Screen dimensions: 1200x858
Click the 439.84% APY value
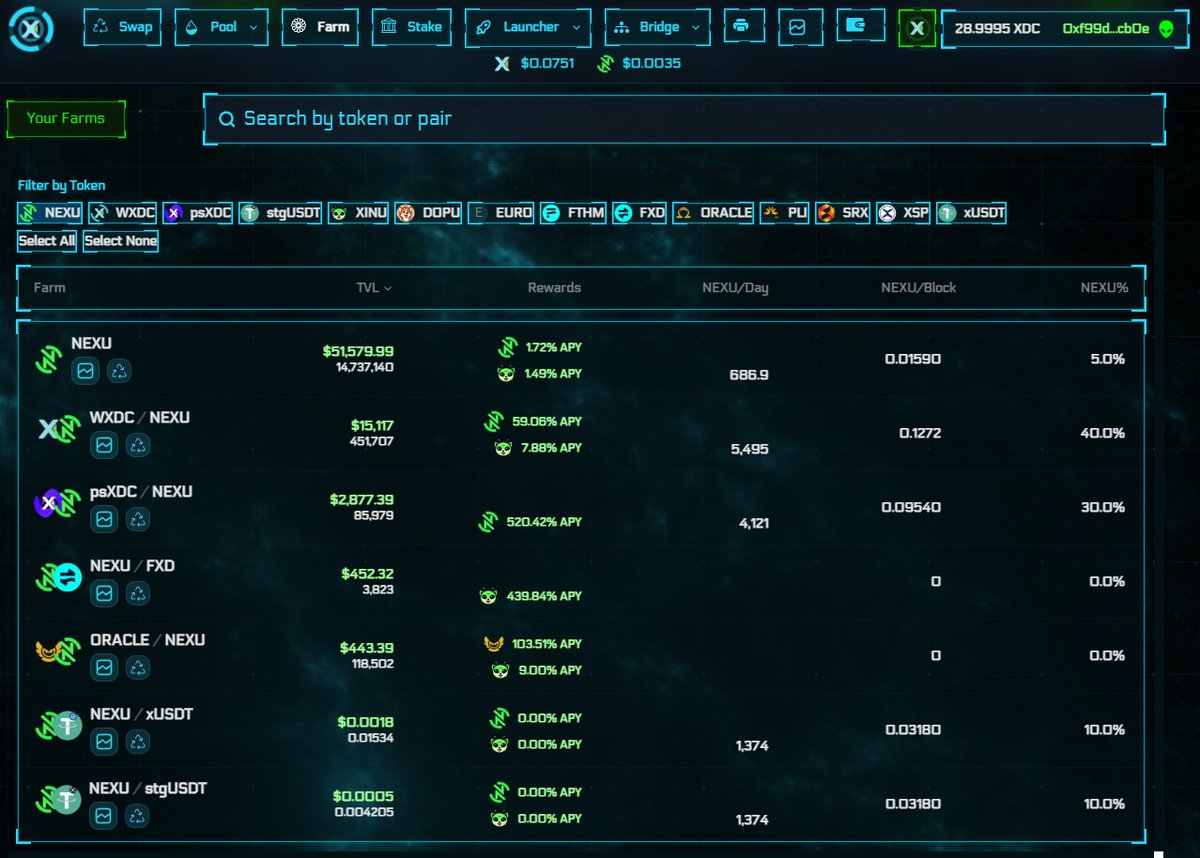pos(542,596)
